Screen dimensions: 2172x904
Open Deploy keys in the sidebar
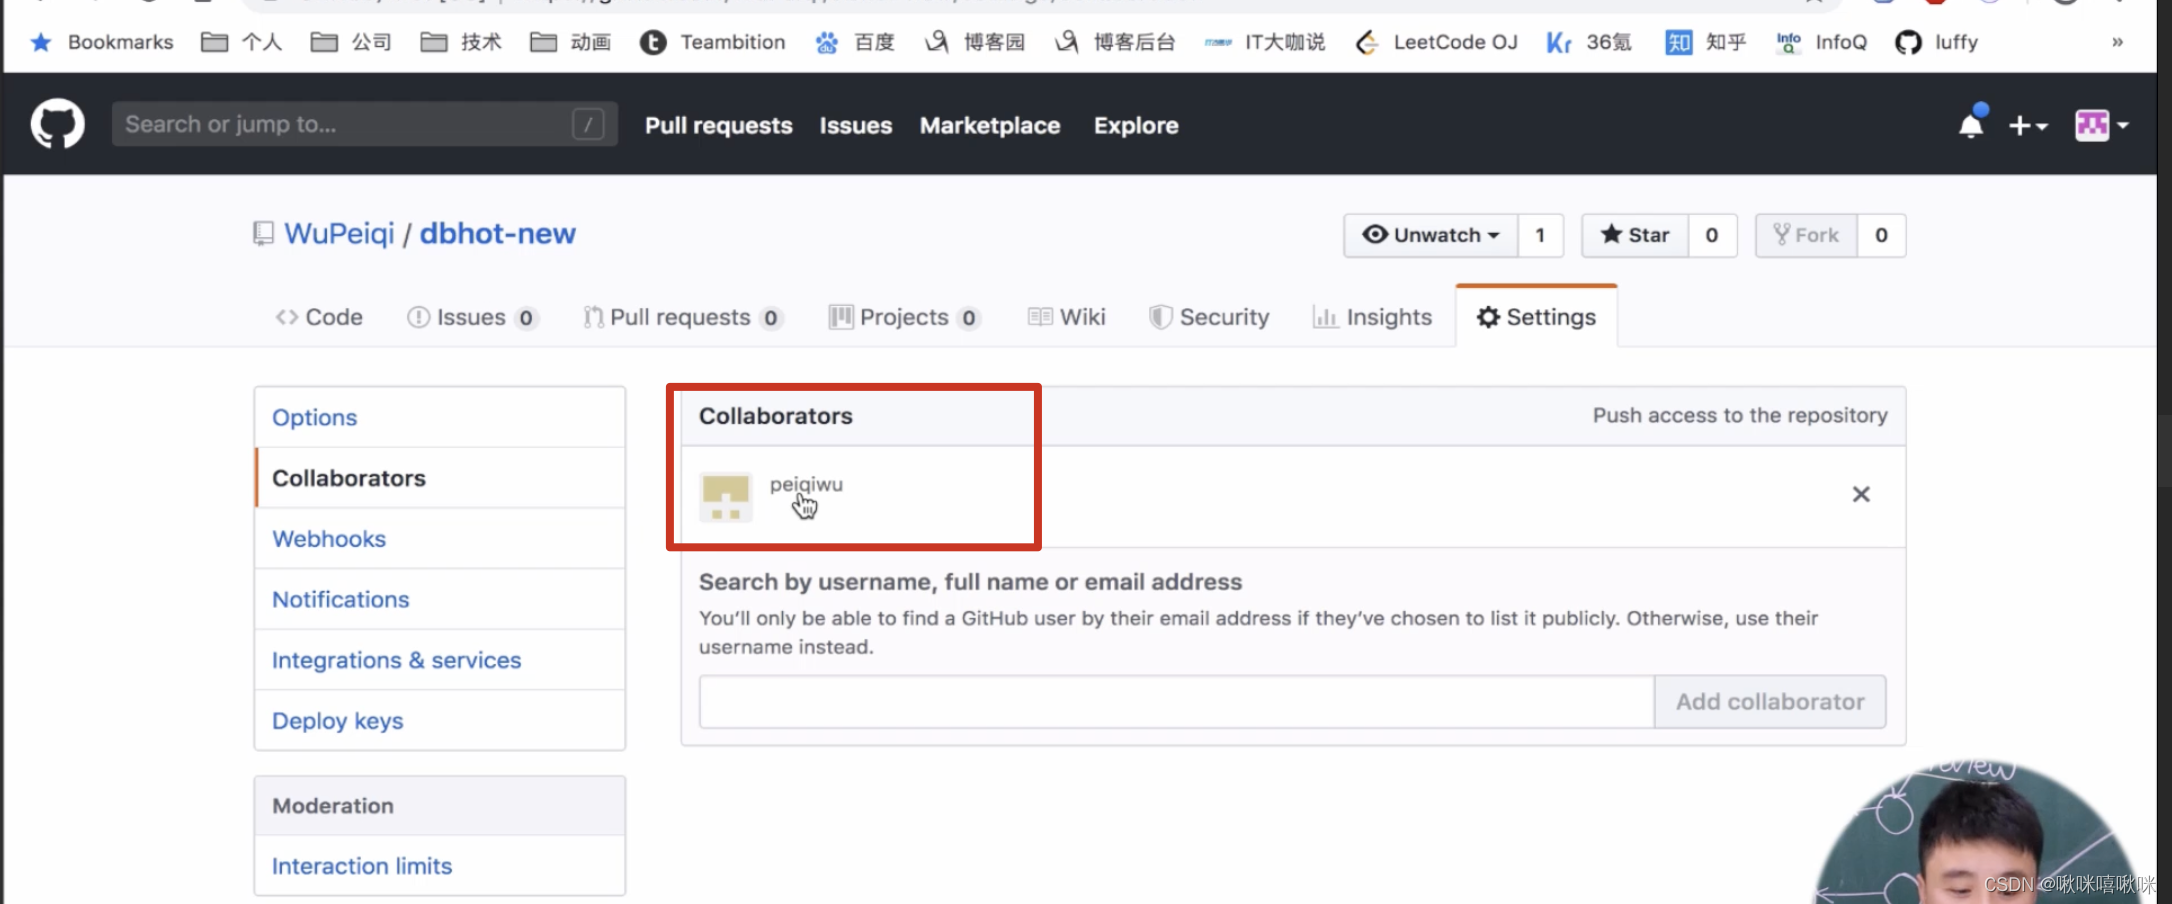coord(440,721)
